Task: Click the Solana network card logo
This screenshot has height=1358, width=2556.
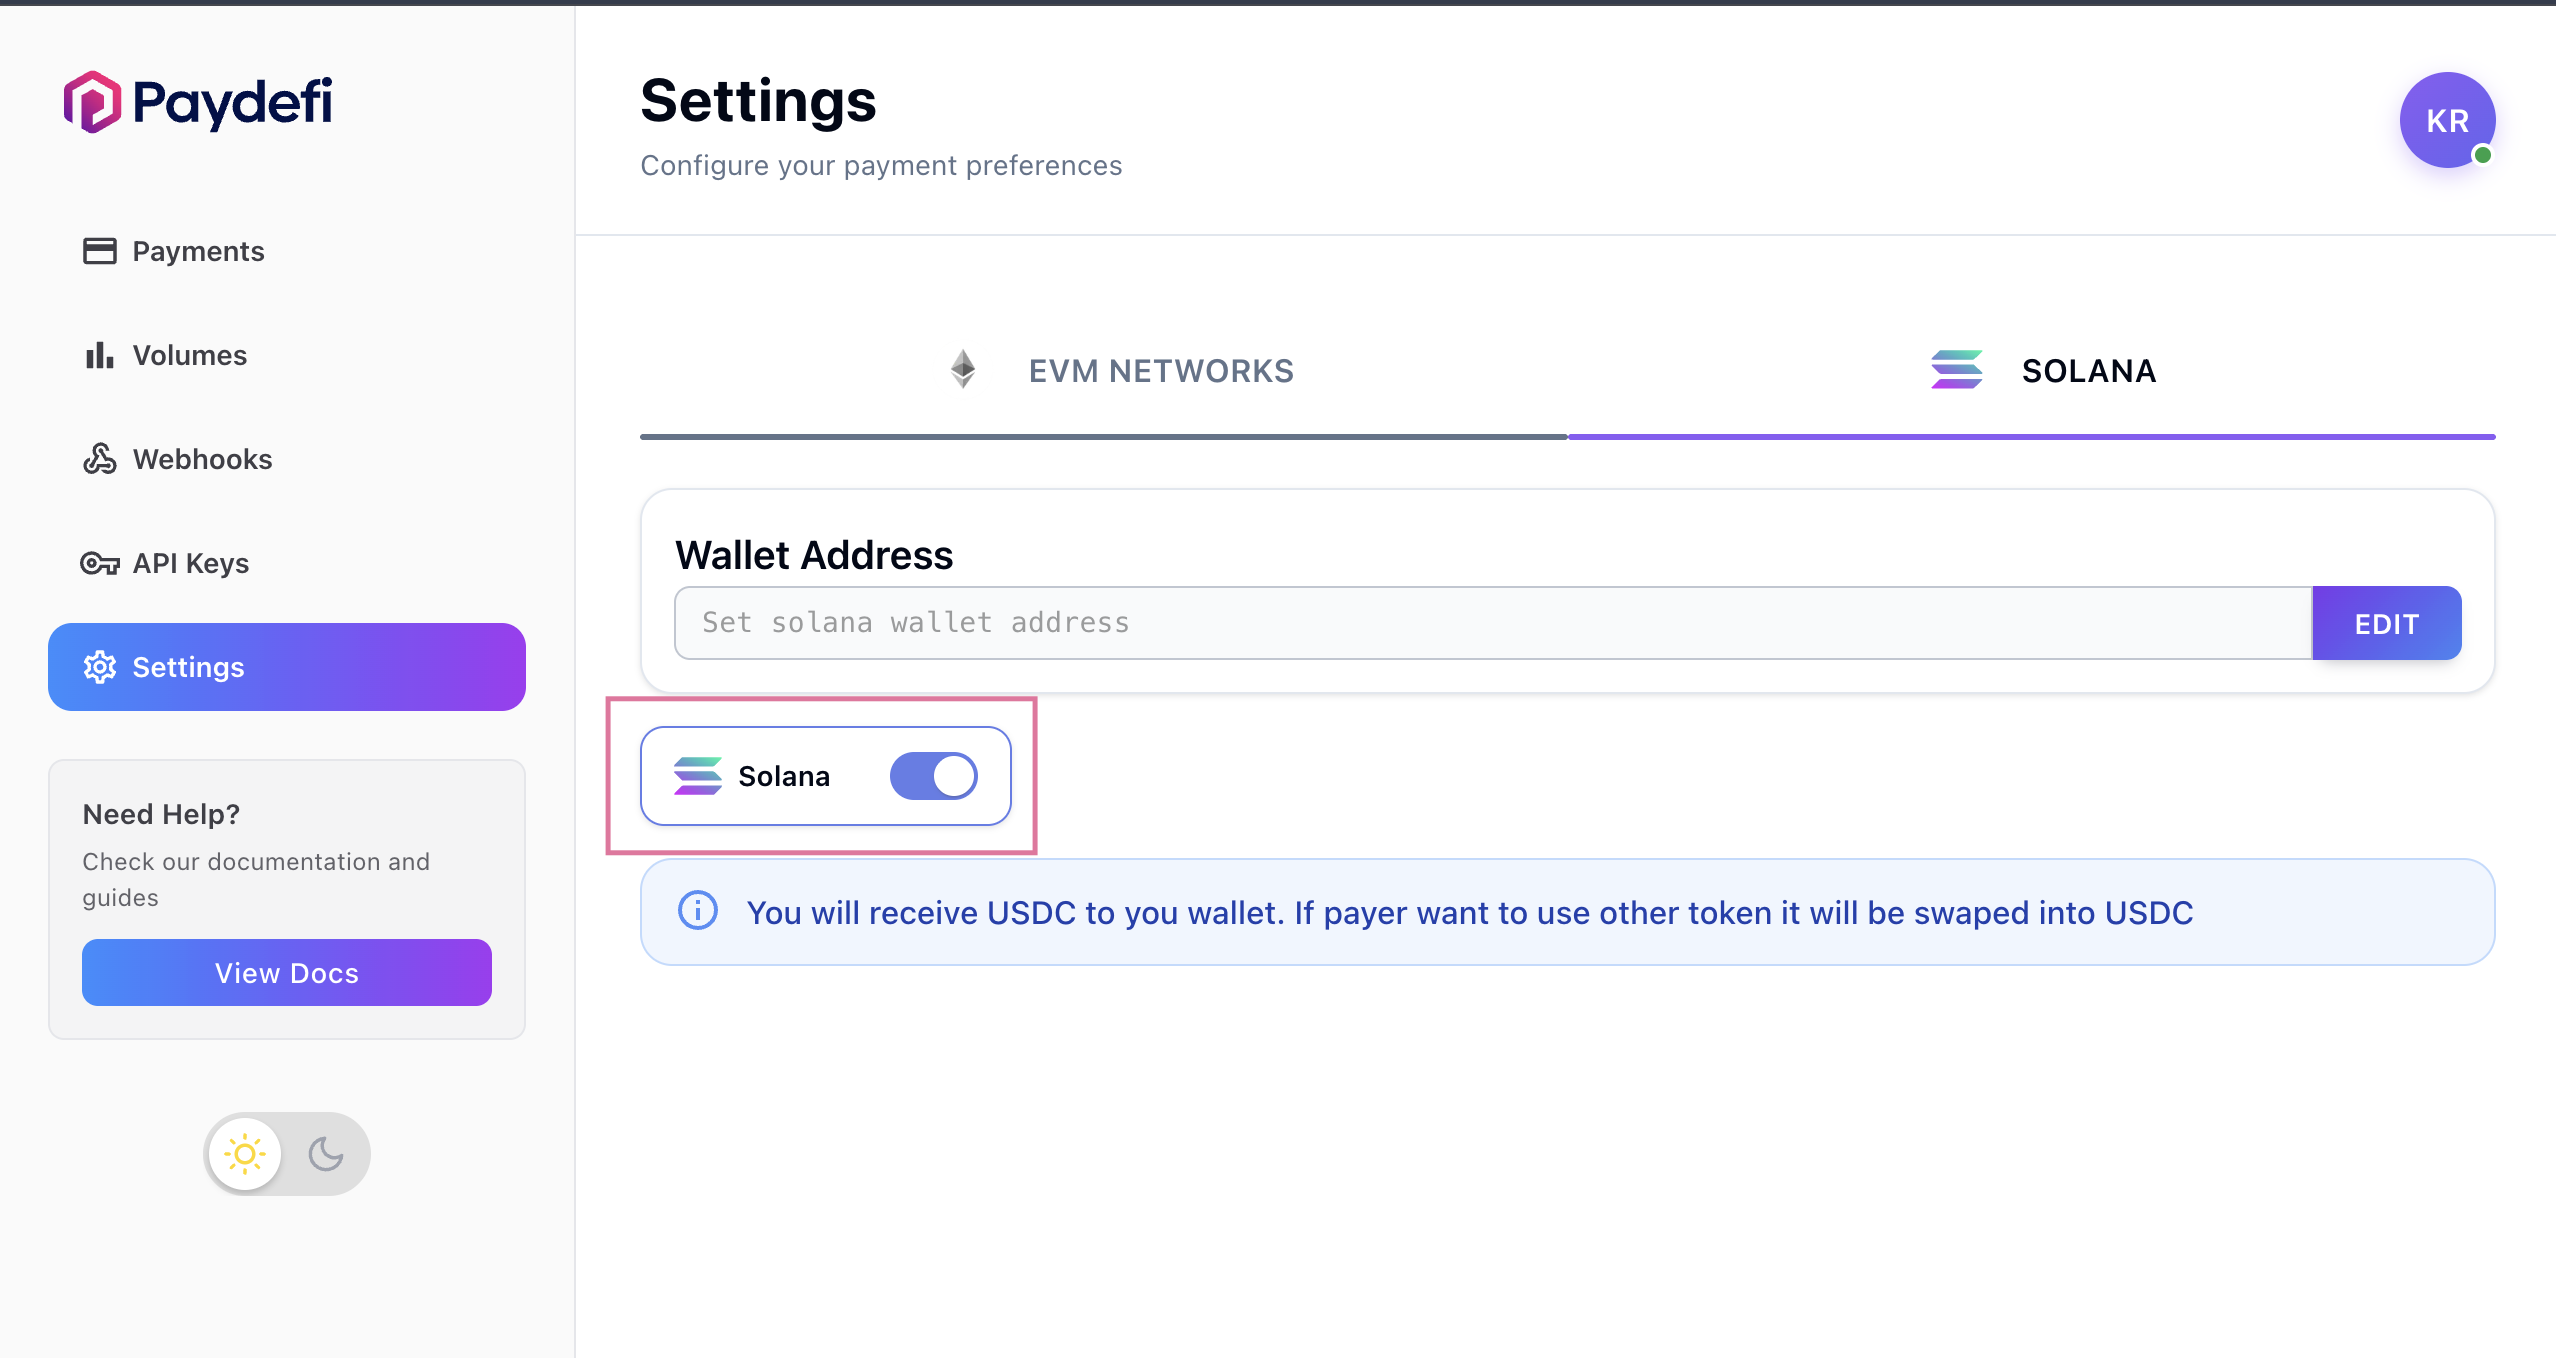Action: click(x=698, y=776)
